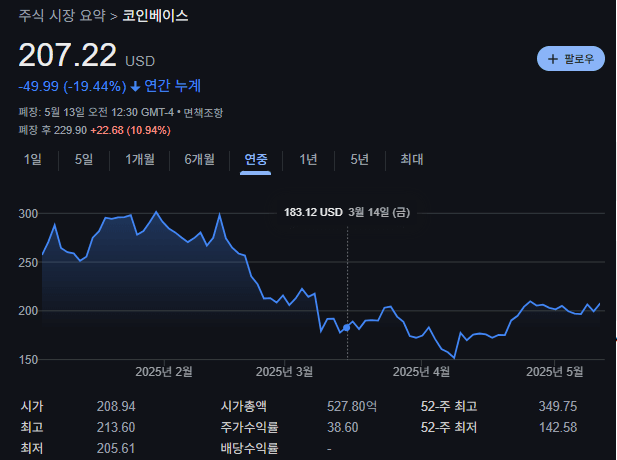Viewport: 617px width, 460px height.
Task: Click the 주식 시장 요약 breadcrumb link
Action: pos(61,16)
